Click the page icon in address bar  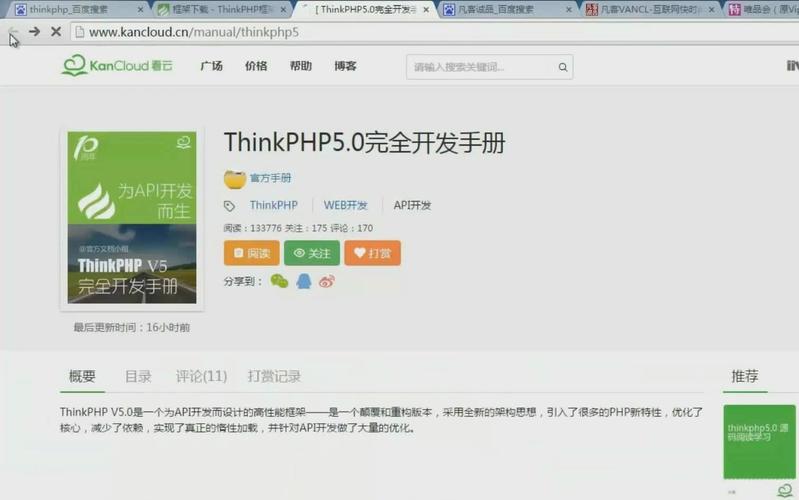(x=79, y=32)
